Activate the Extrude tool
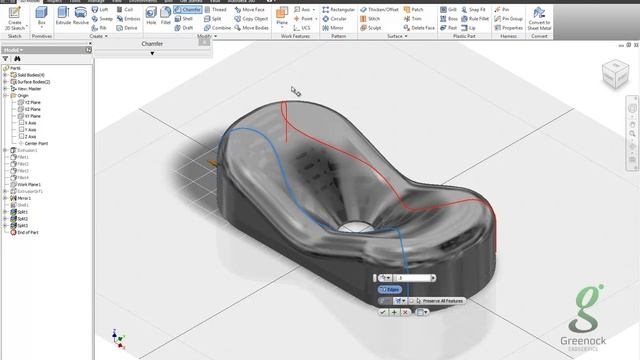The width and height of the screenshot is (640, 360). click(x=63, y=16)
